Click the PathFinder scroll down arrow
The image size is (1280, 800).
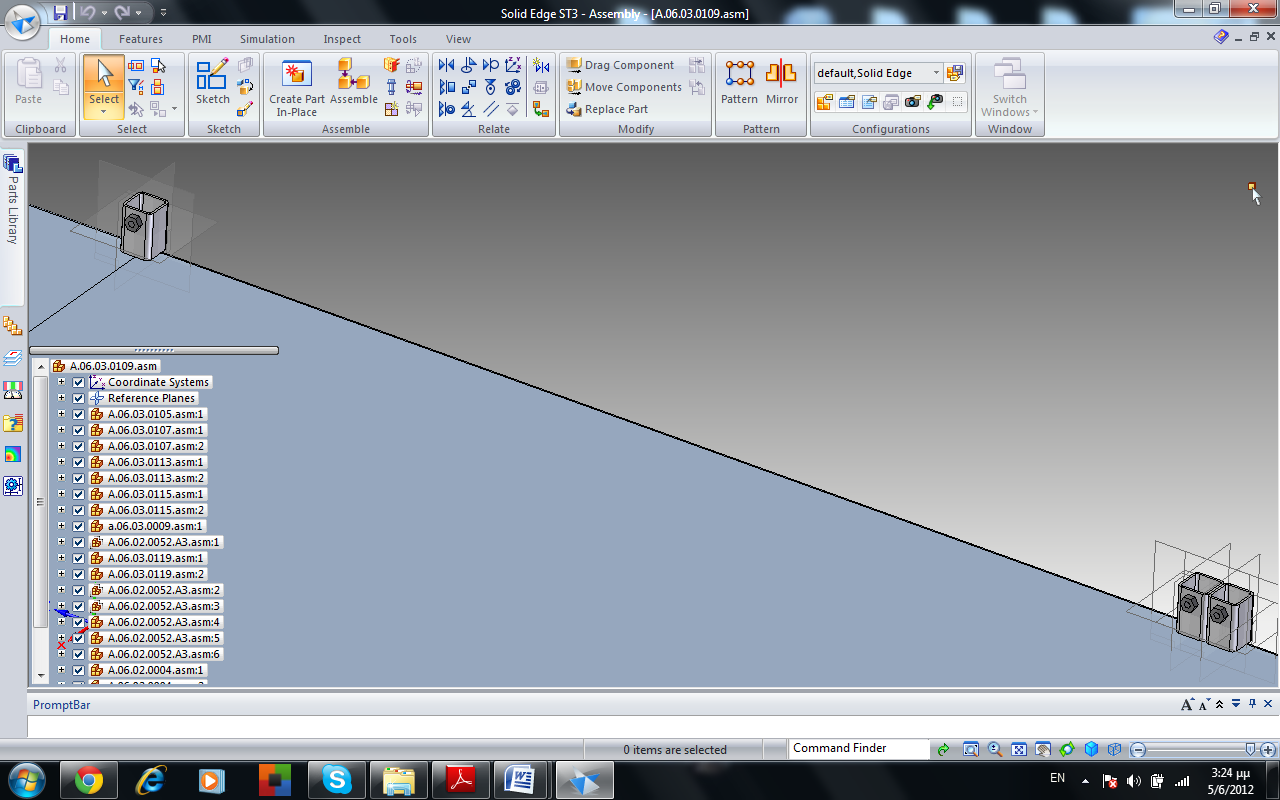(x=41, y=676)
